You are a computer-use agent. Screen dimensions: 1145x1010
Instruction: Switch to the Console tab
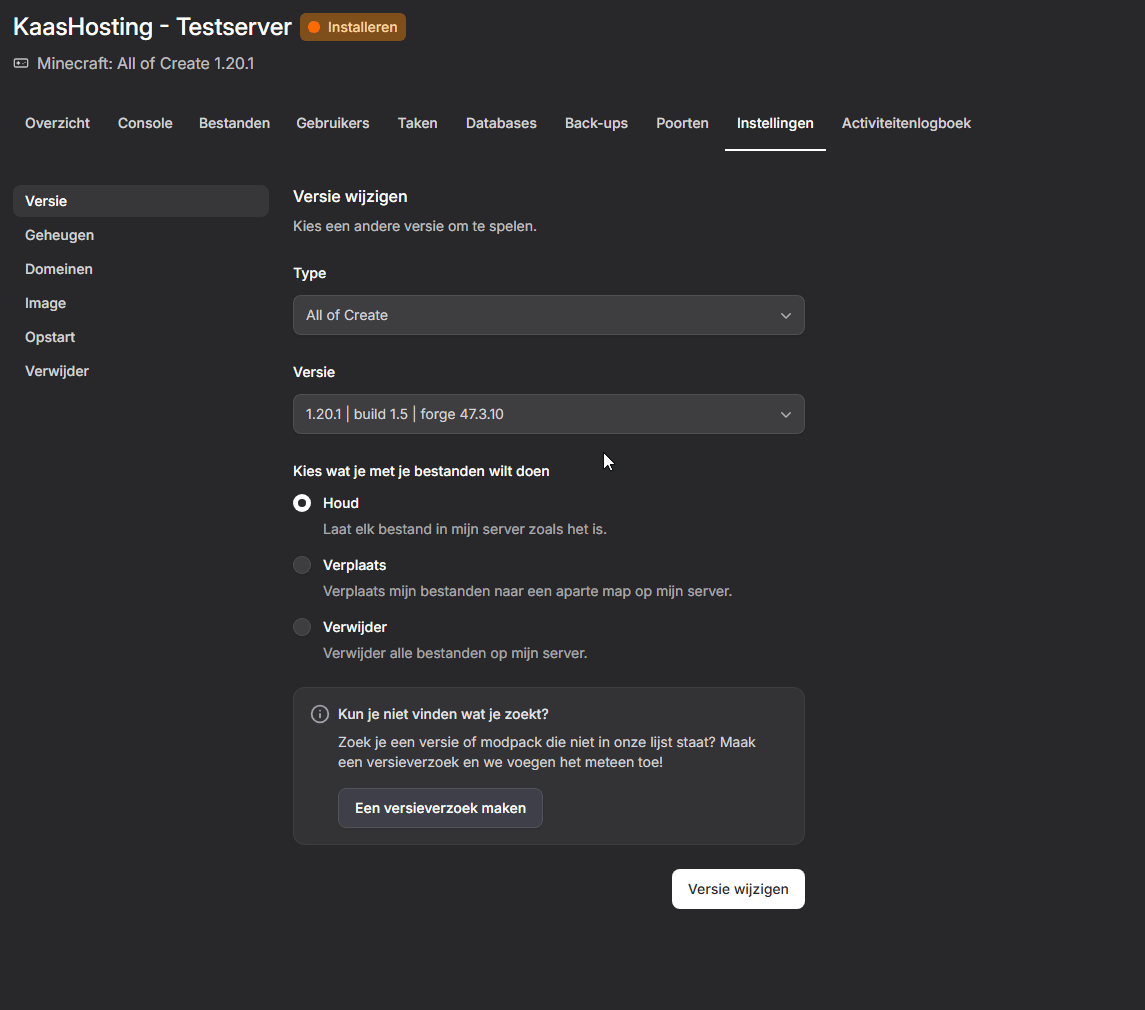(145, 123)
